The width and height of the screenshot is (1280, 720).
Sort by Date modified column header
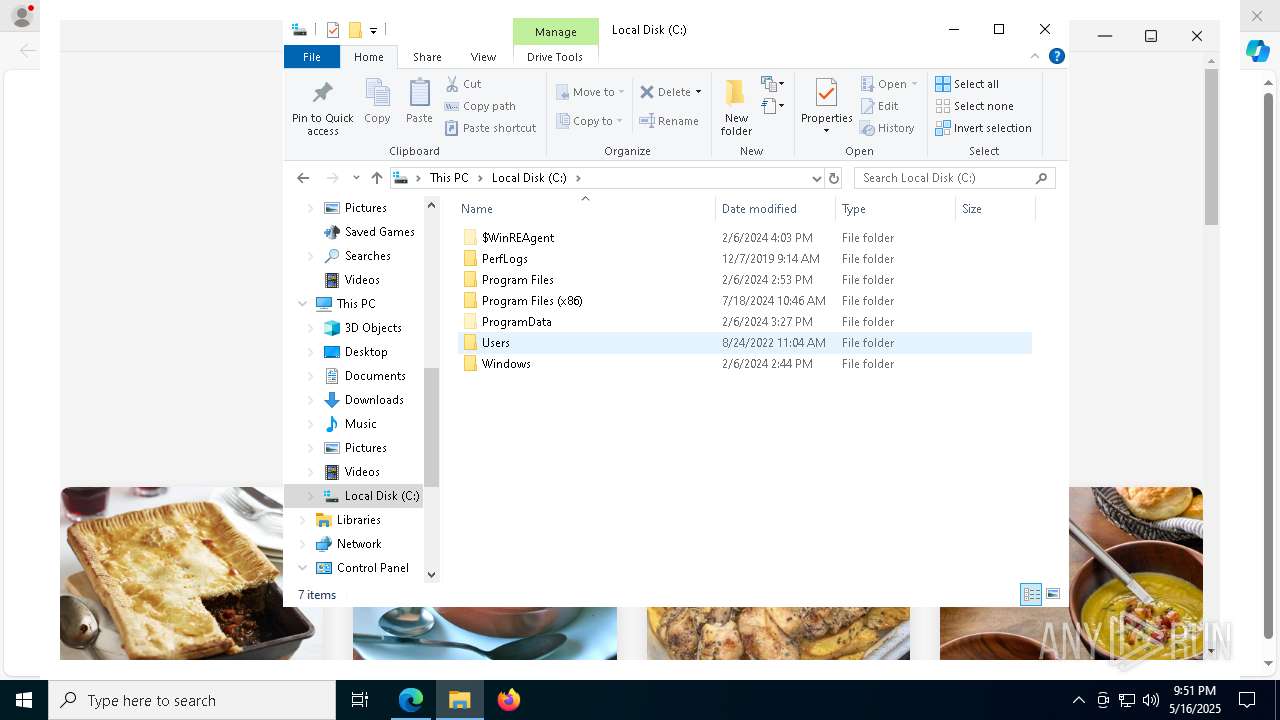pyautogui.click(x=775, y=209)
